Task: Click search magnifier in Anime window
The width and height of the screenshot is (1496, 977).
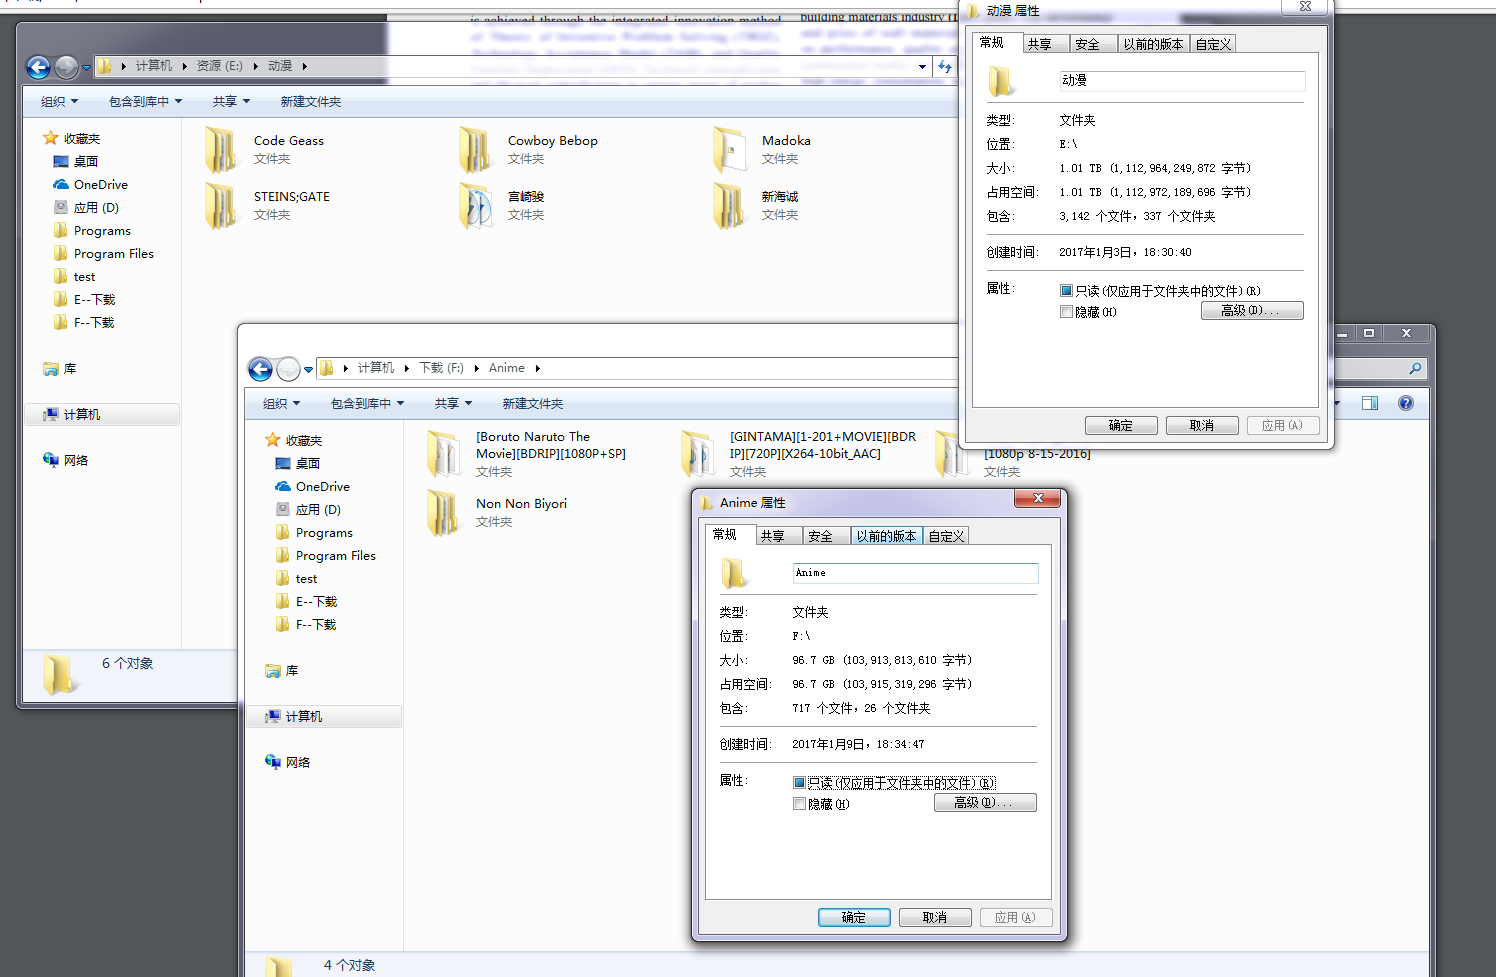Action: 1415,369
